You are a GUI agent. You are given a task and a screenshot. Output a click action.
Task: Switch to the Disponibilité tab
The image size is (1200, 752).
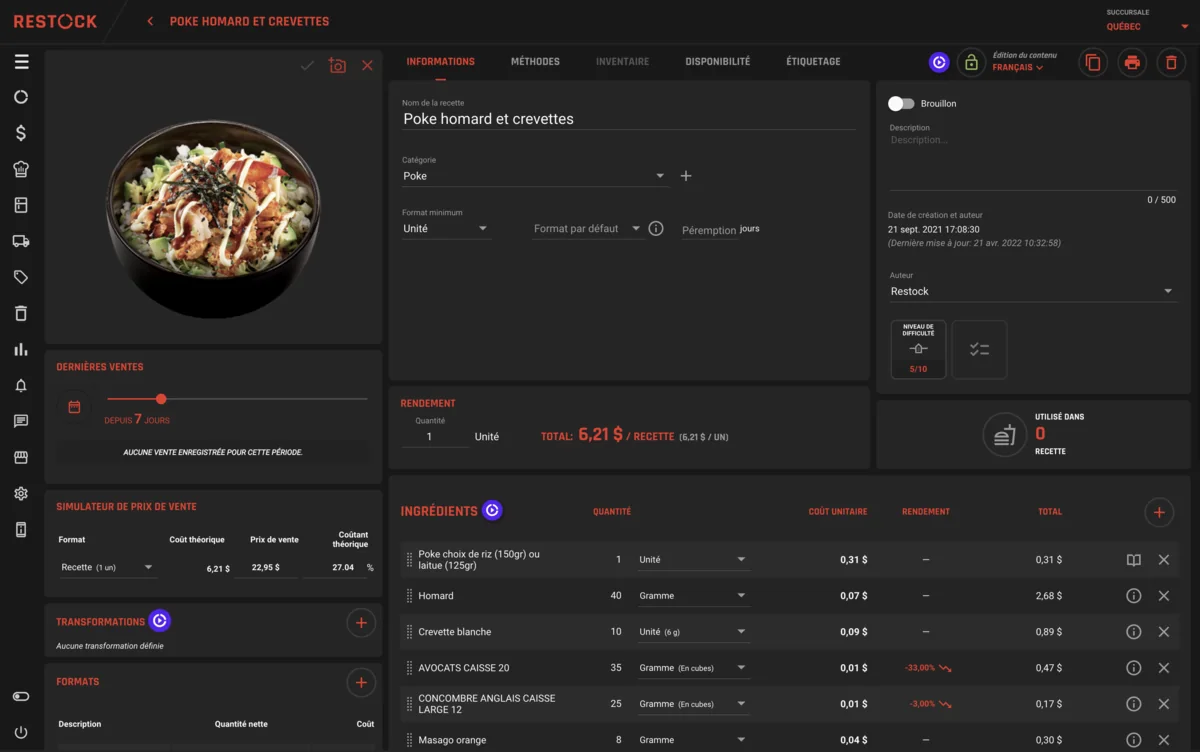pos(717,61)
